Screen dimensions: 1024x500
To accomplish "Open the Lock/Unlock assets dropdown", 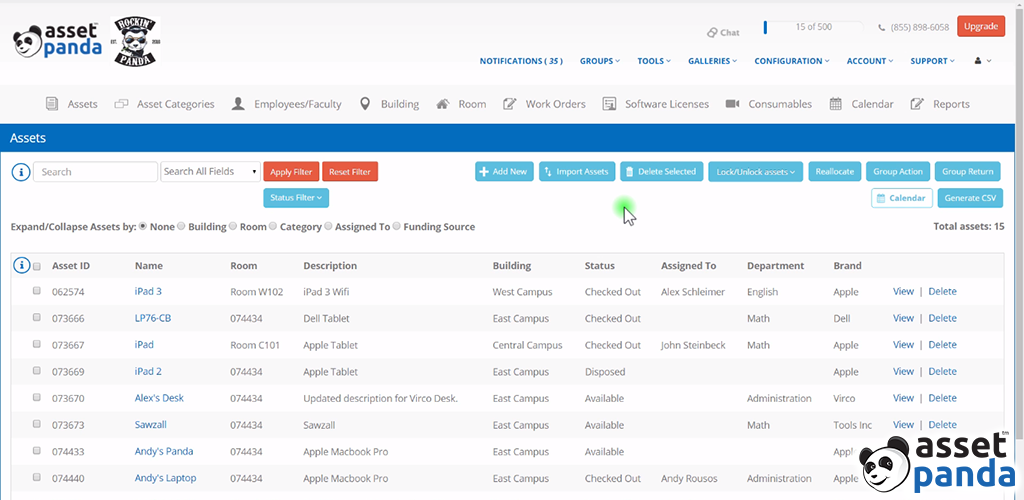I will [x=755, y=172].
